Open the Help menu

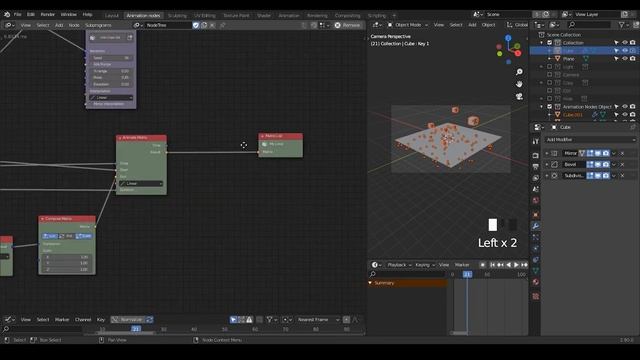pyautogui.click(x=87, y=14)
